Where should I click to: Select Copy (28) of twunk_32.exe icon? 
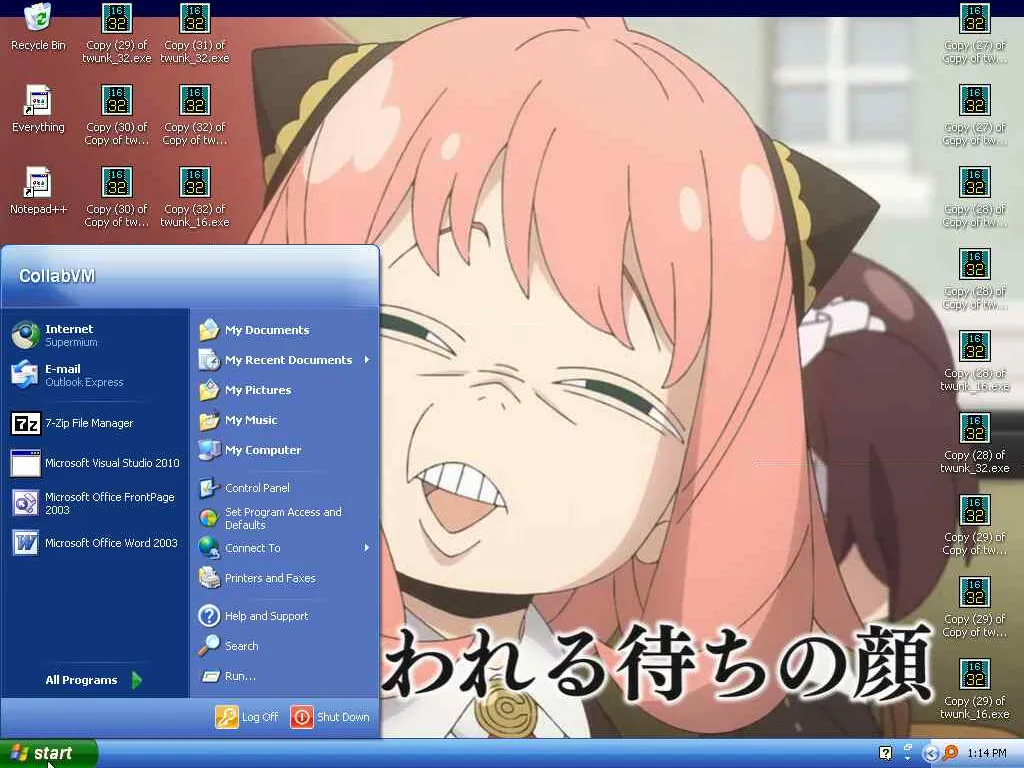(974, 443)
